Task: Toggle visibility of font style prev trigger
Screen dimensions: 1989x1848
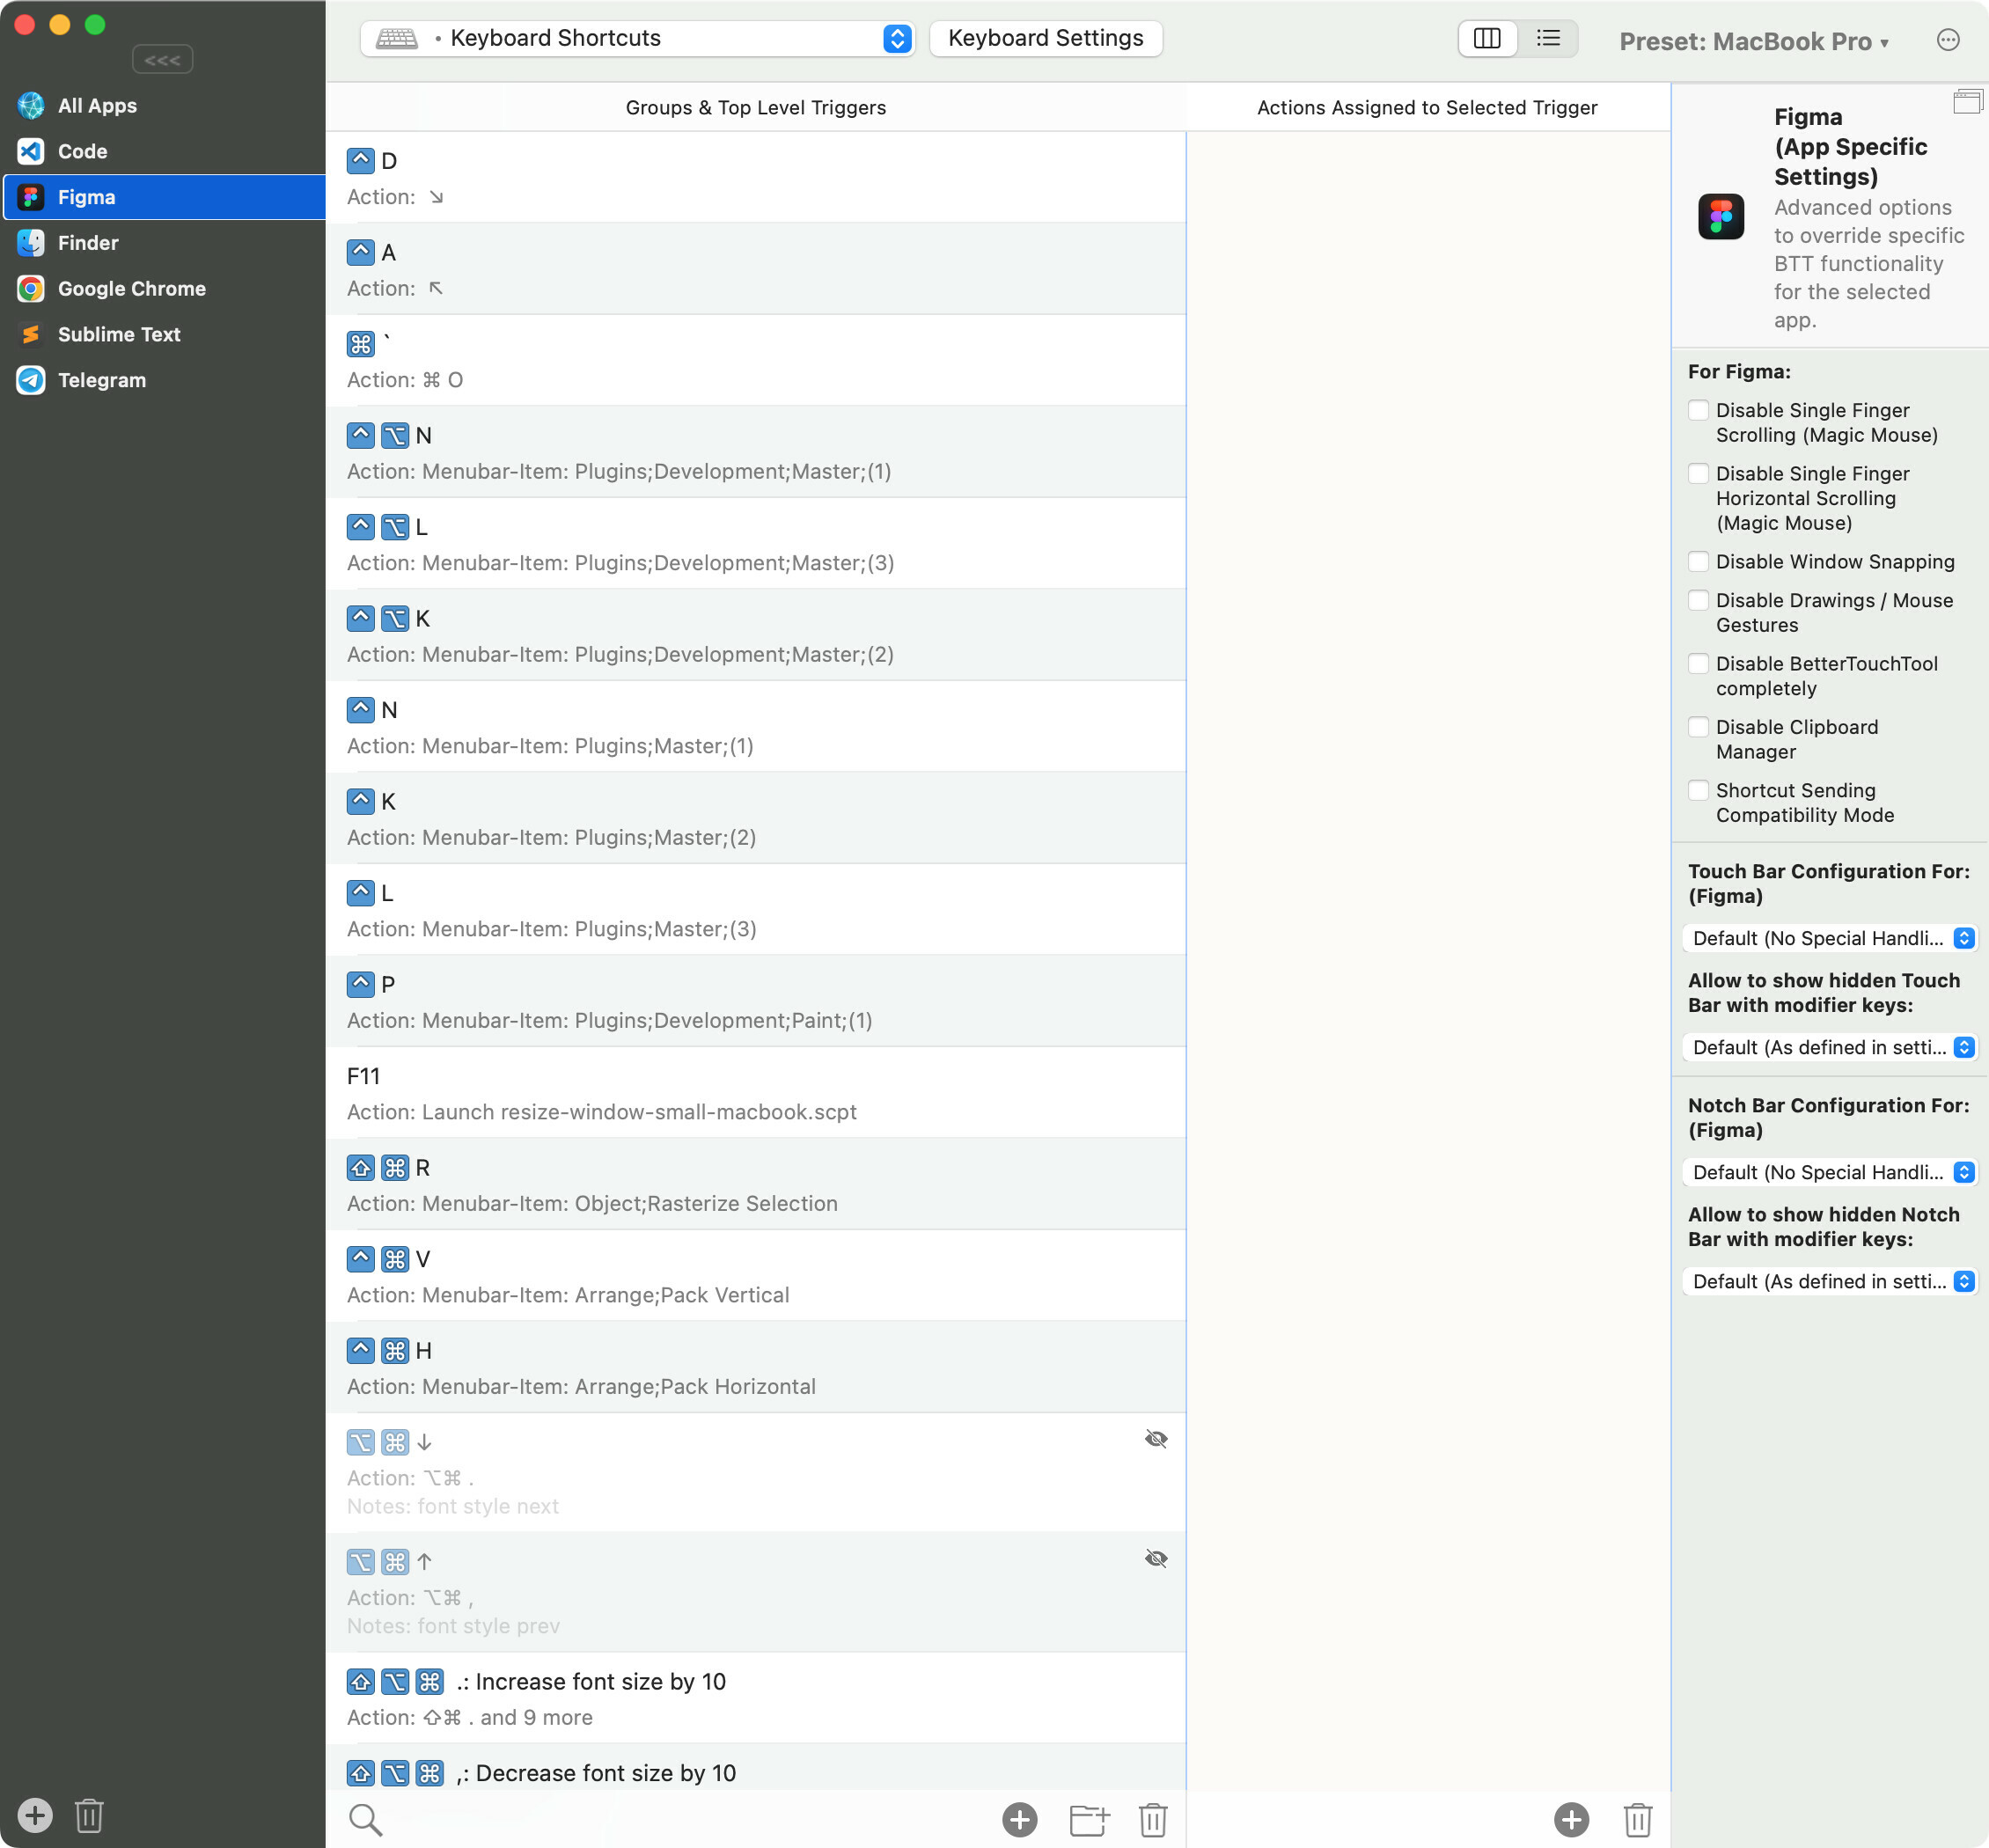Action: coord(1156,1559)
